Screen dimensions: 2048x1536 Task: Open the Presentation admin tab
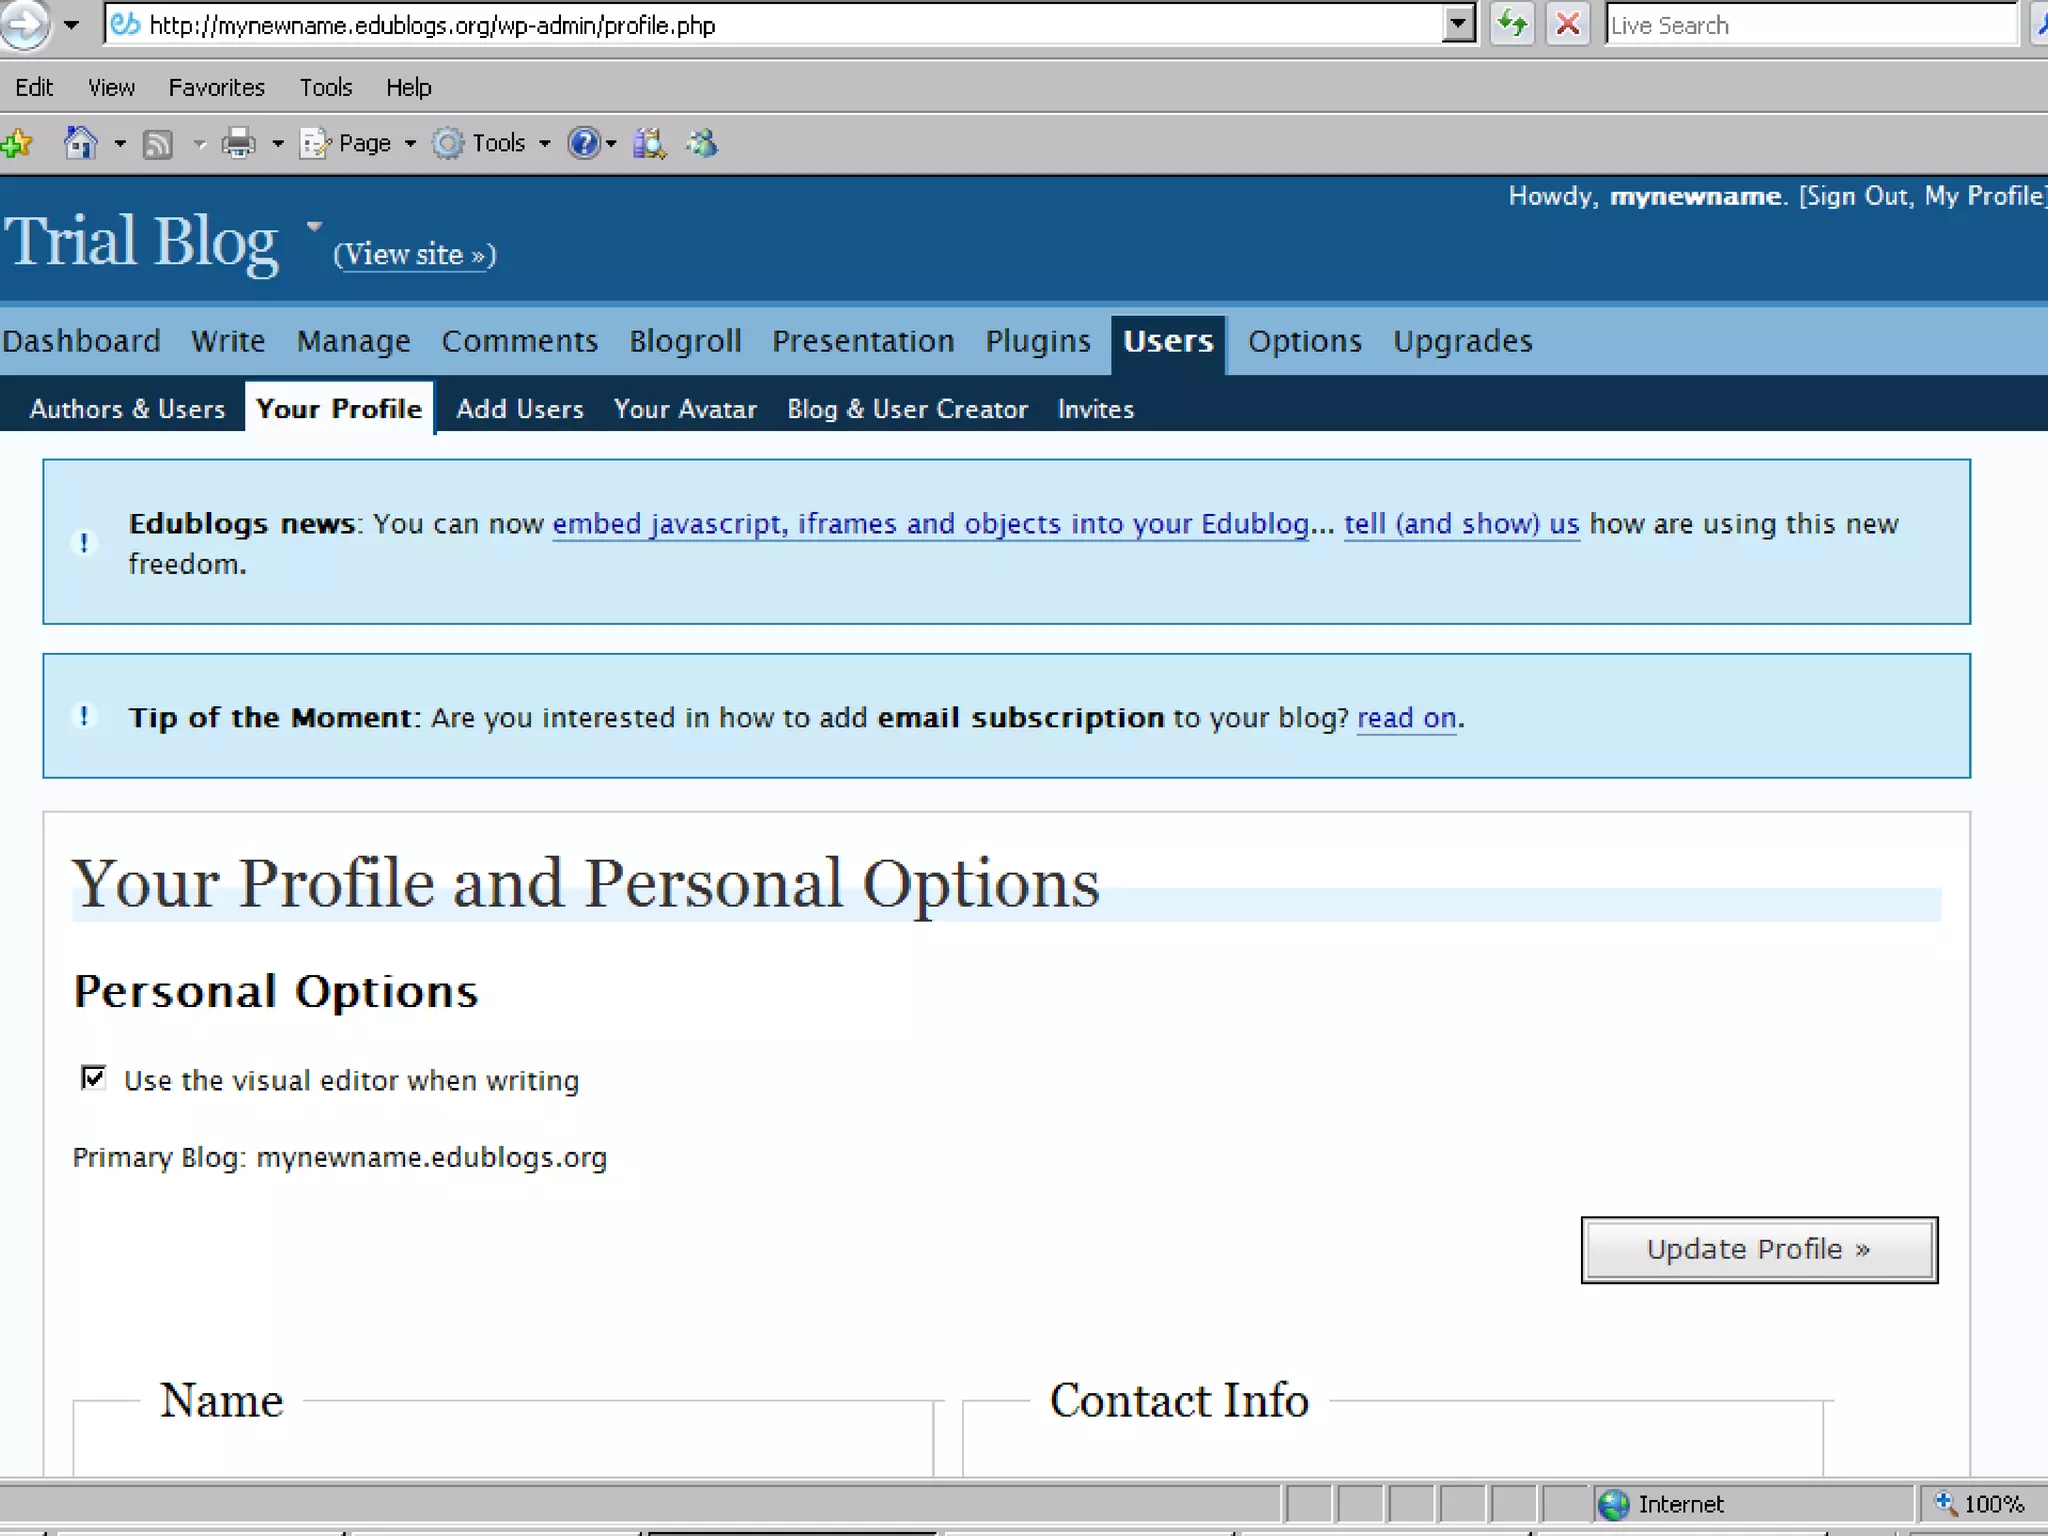863,342
